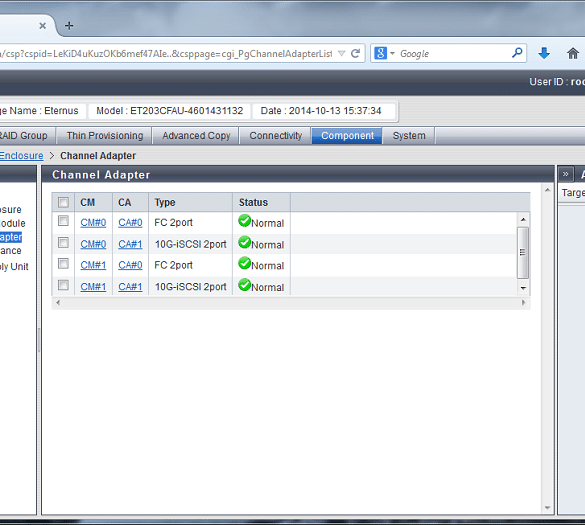Click the green status check for CM#1 CA#0
Viewport: 585px width, 525px height.
coord(244,263)
